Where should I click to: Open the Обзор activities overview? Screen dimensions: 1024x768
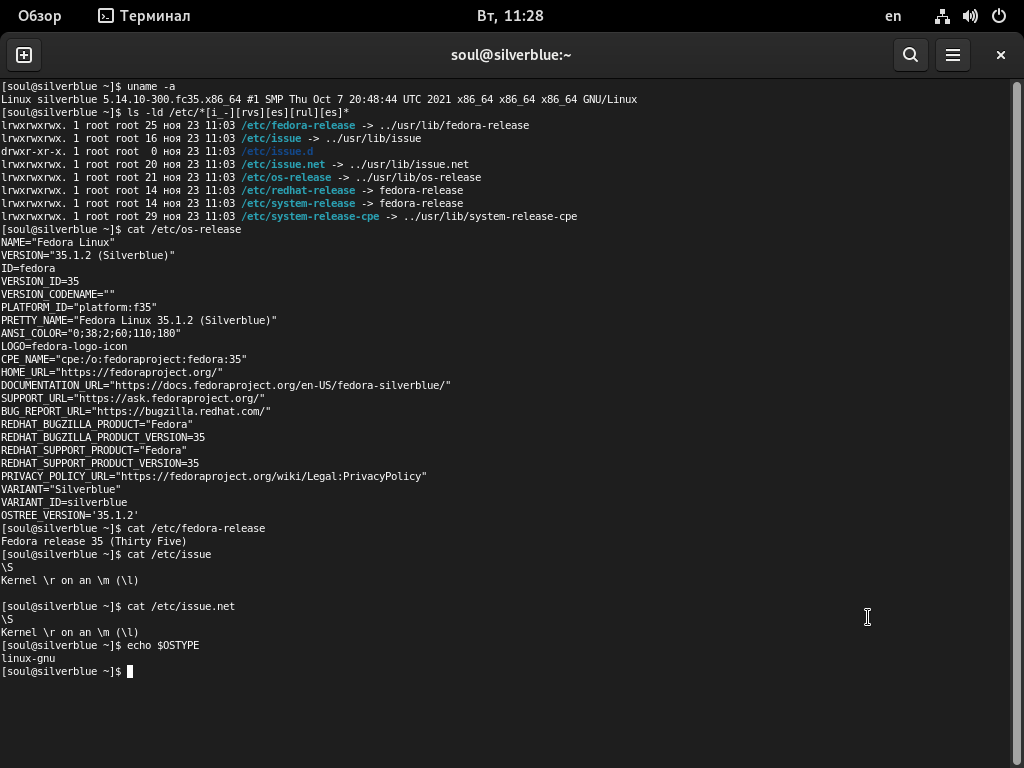[x=39, y=16]
